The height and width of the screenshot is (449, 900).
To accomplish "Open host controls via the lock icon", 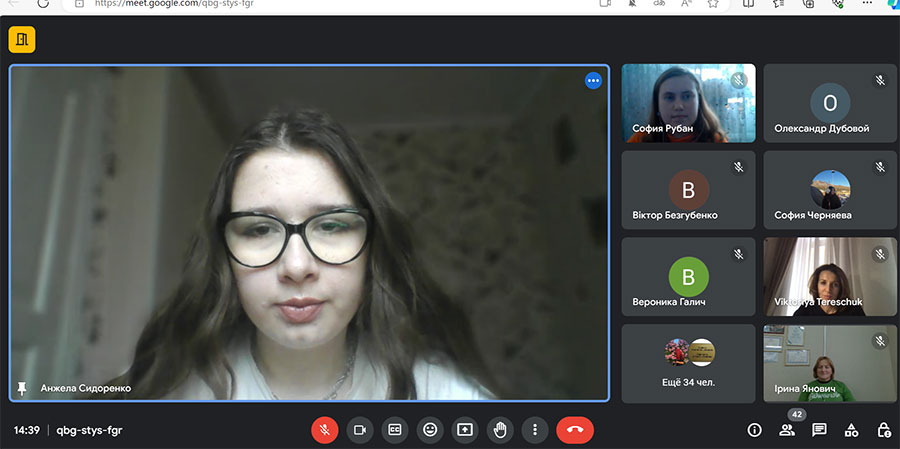I will 884,430.
